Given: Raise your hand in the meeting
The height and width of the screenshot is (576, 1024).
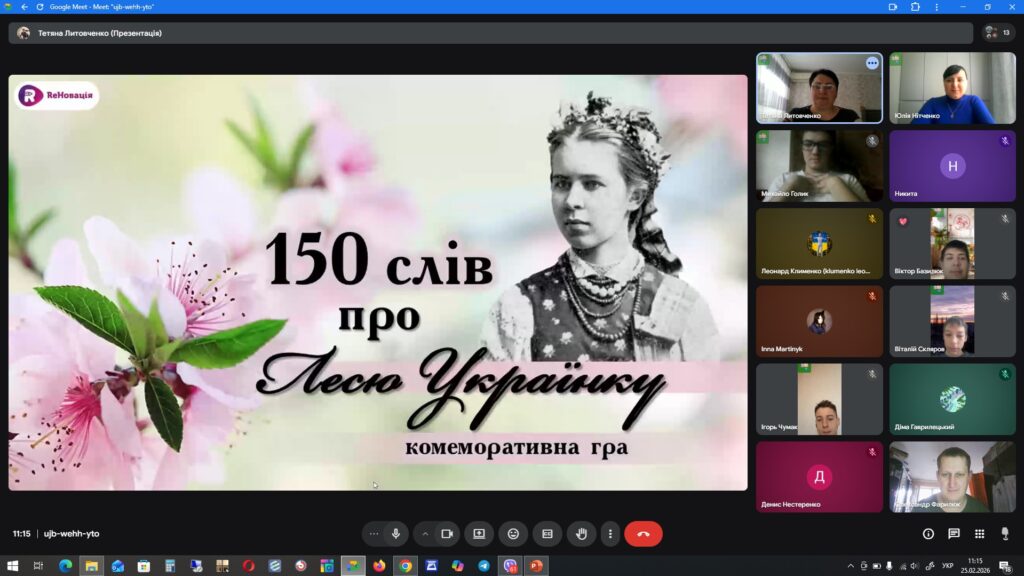Looking at the screenshot, I should tap(581, 534).
